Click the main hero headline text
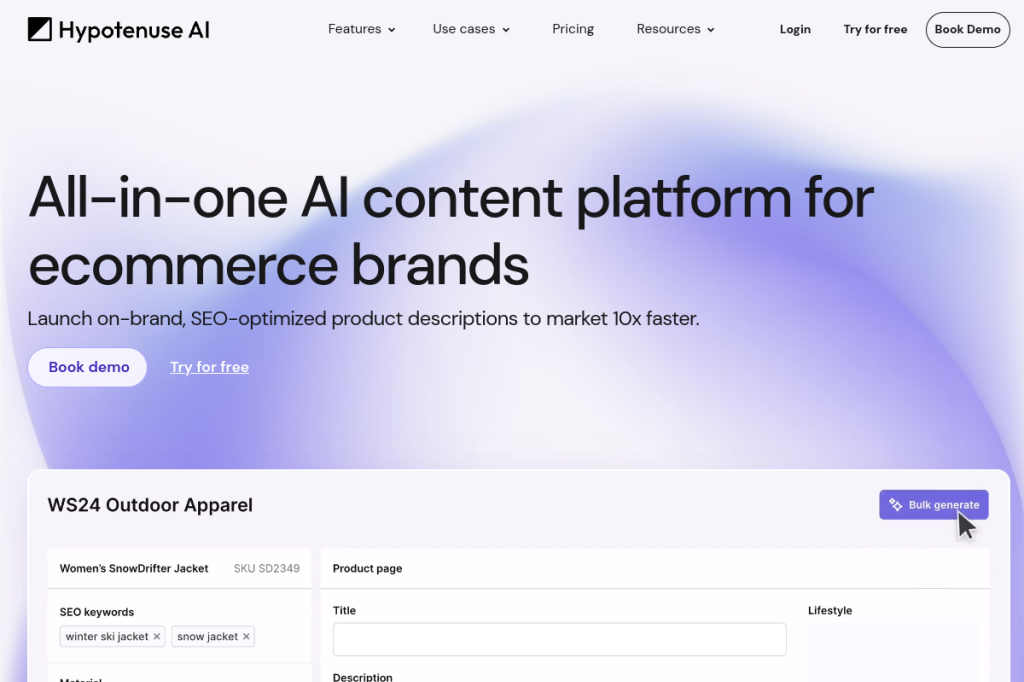Image resolution: width=1024 pixels, height=682 pixels. click(451, 231)
